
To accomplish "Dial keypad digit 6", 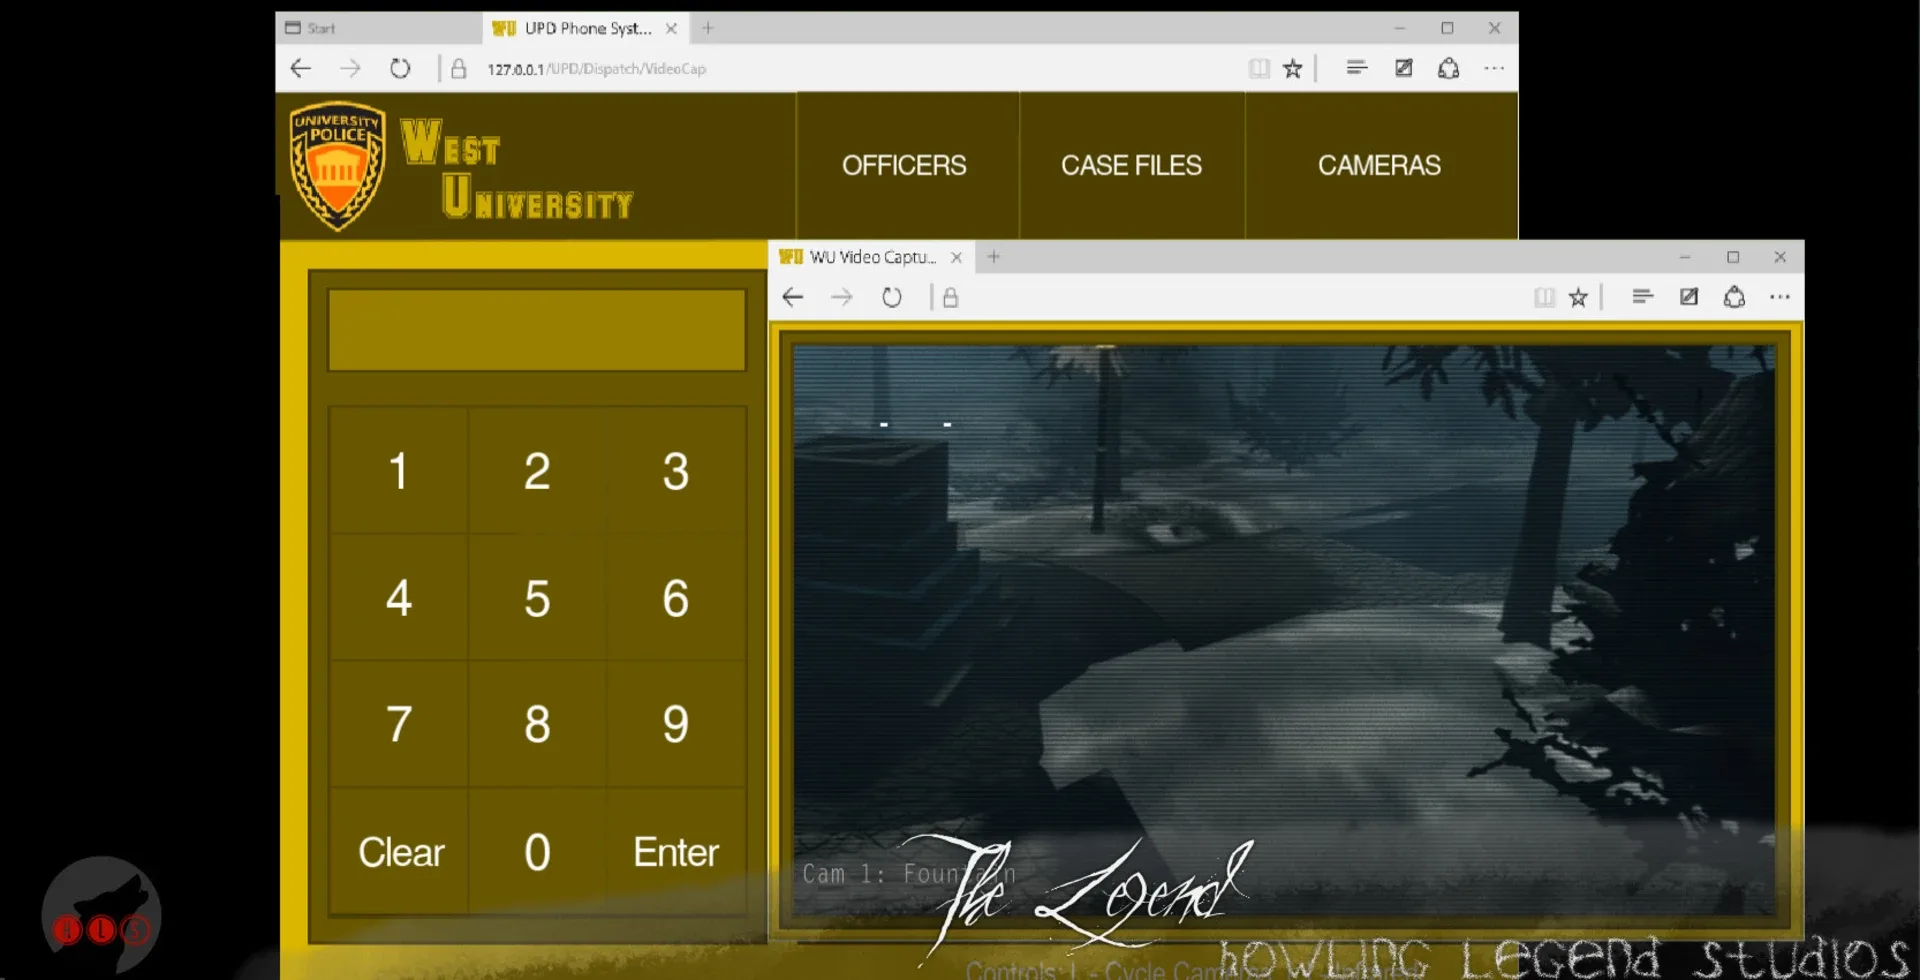I will point(676,598).
